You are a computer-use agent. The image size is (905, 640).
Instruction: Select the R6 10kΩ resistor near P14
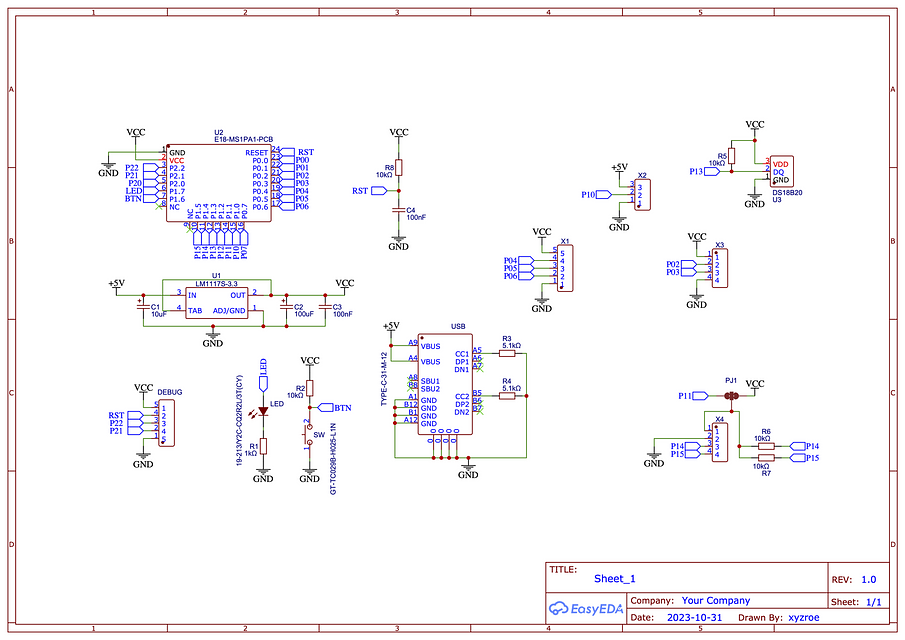pyautogui.click(x=766, y=446)
